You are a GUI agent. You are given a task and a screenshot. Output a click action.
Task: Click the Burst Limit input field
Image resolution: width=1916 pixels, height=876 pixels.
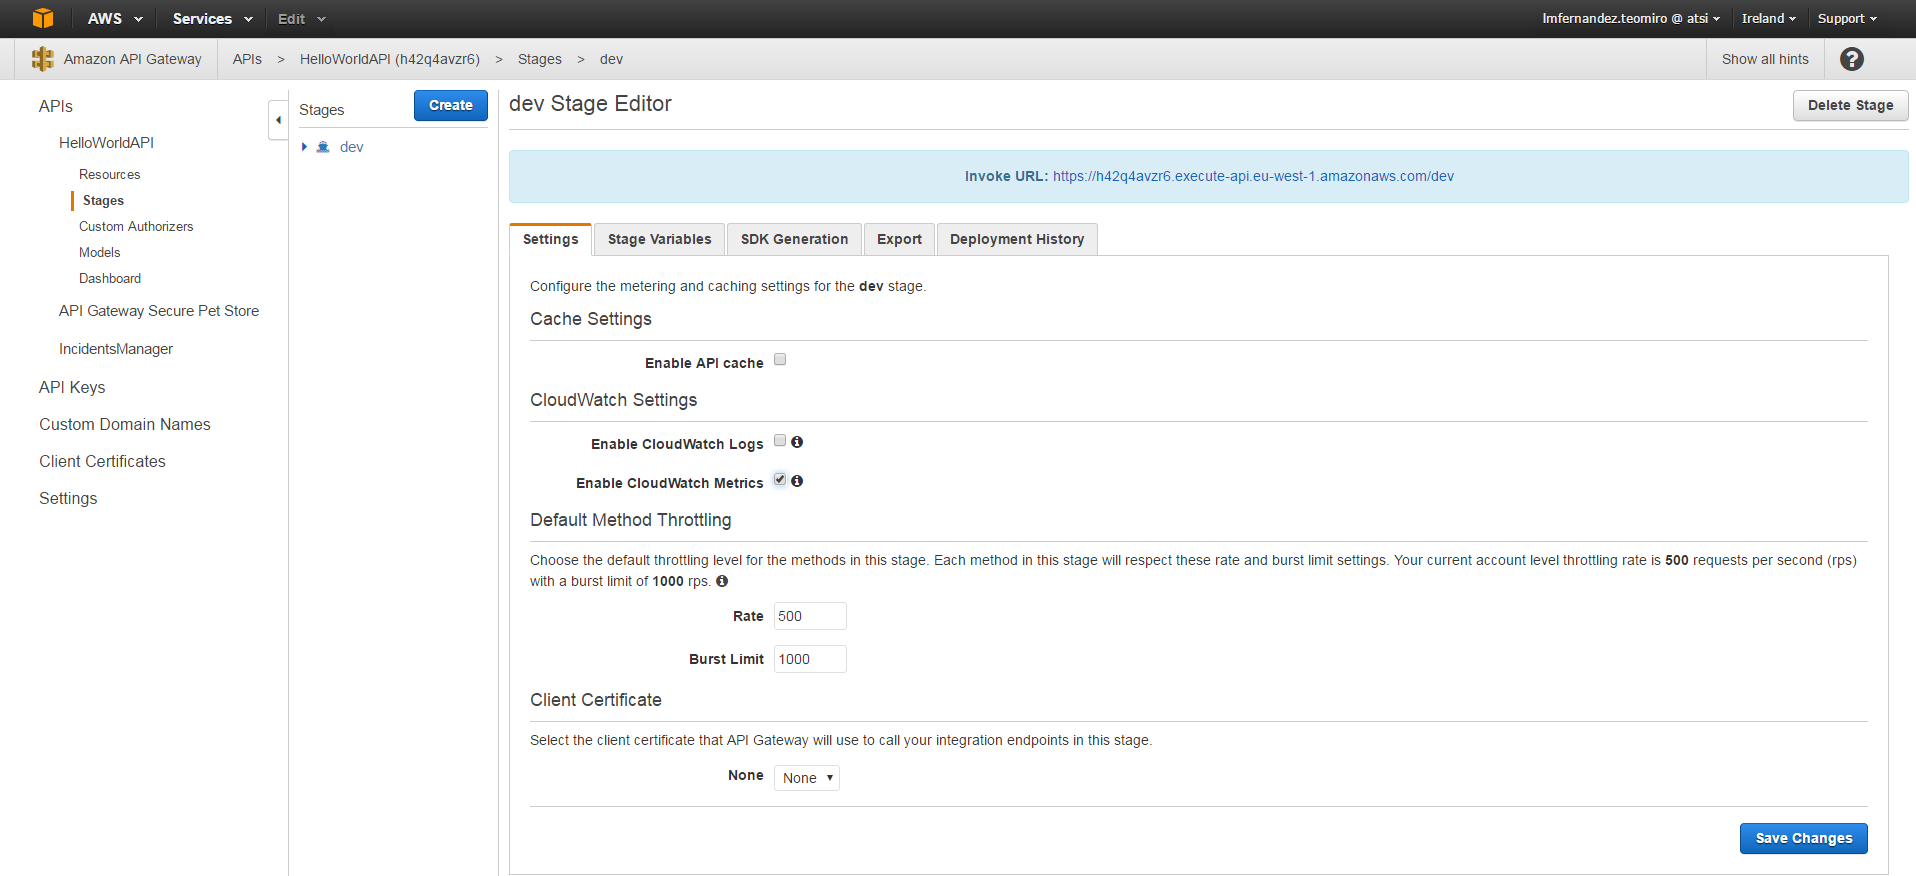(810, 659)
